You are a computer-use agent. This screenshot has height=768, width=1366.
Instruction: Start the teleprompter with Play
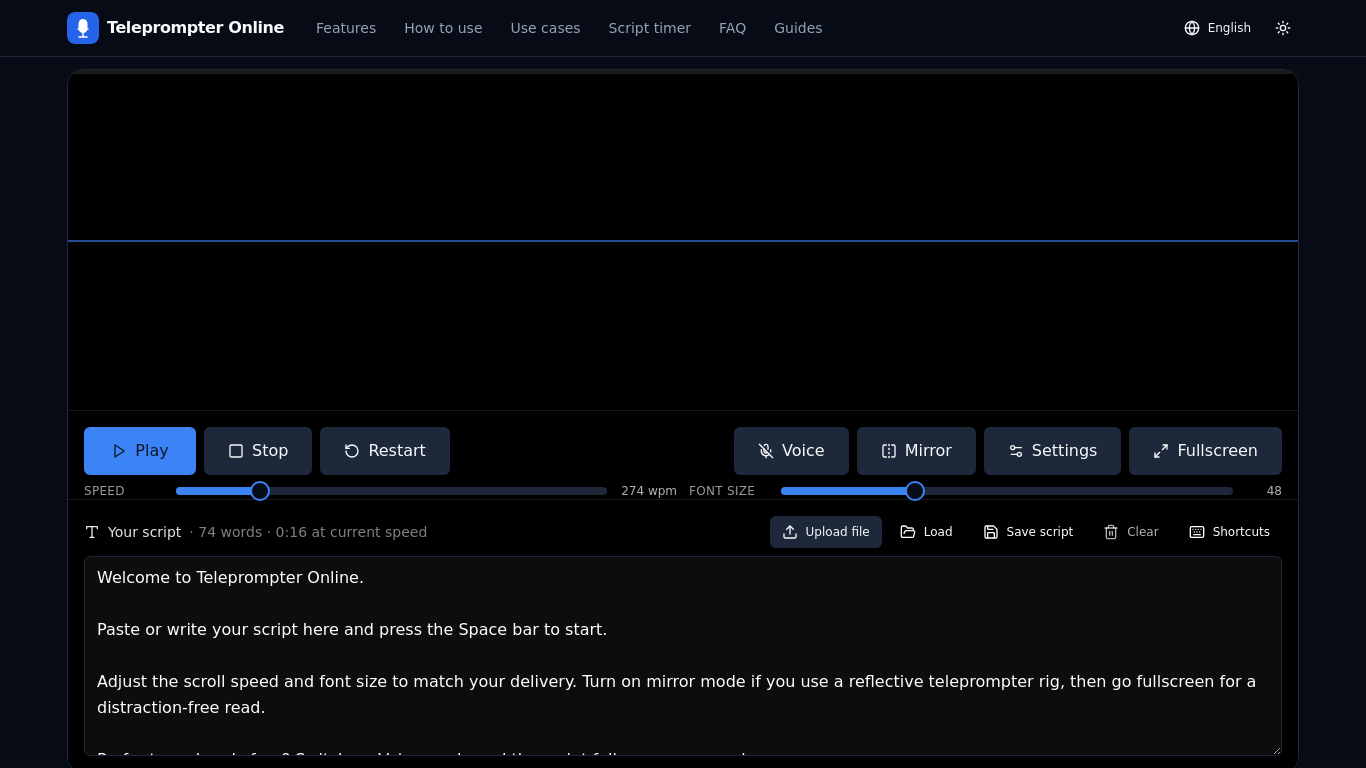(140, 451)
